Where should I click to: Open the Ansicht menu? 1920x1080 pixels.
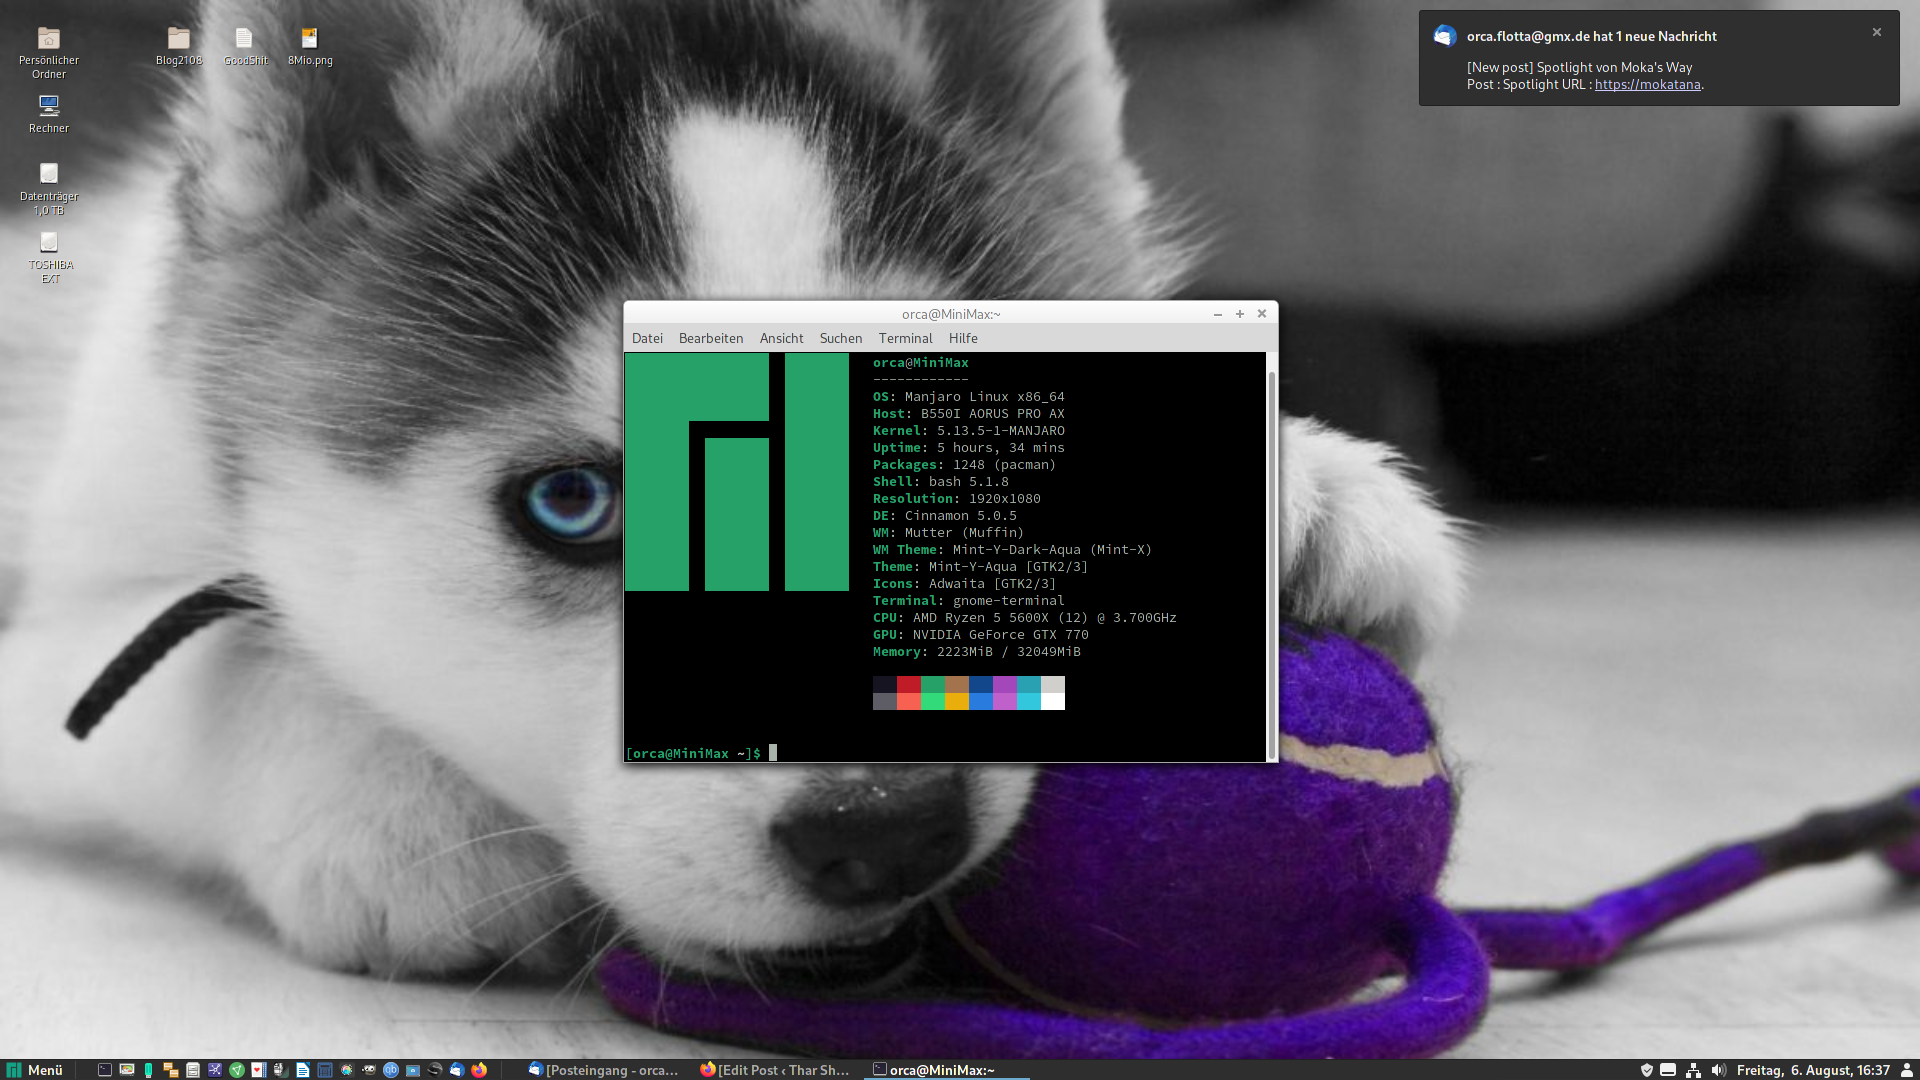pyautogui.click(x=781, y=338)
